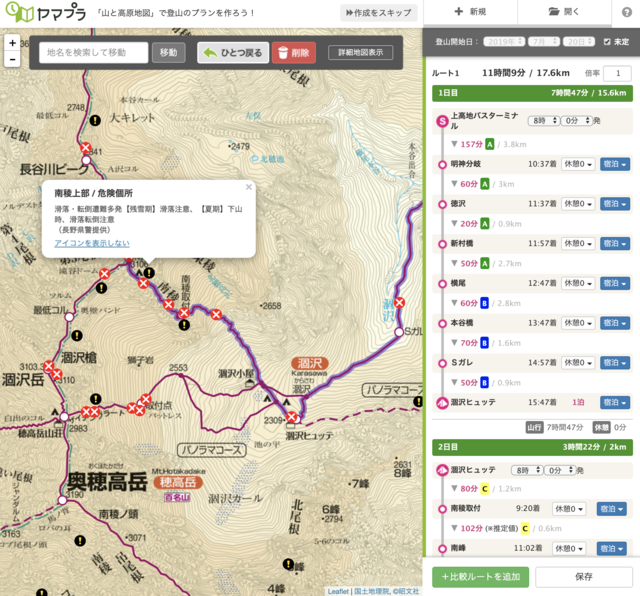Viewport: 640px width, 596px height.
Task: Close the 南稜上部 danger popup
Action: (248, 187)
